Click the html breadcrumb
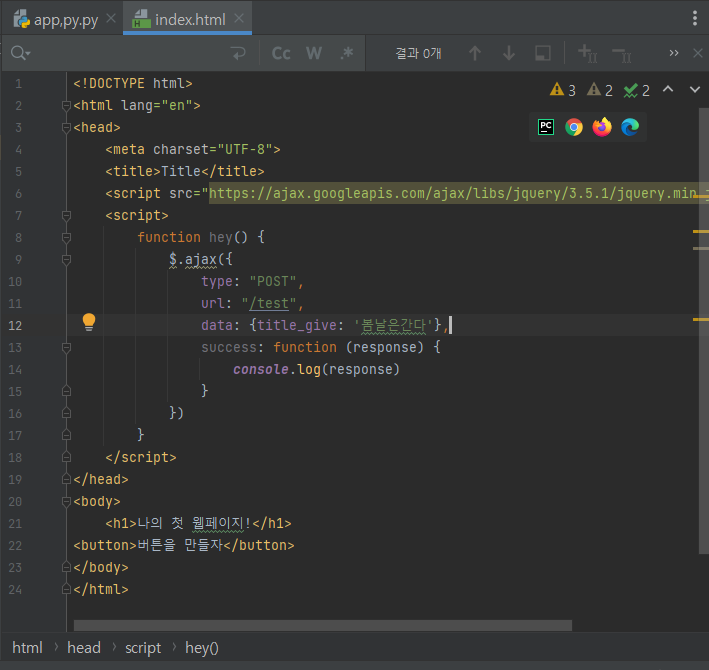 pos(27,648)
